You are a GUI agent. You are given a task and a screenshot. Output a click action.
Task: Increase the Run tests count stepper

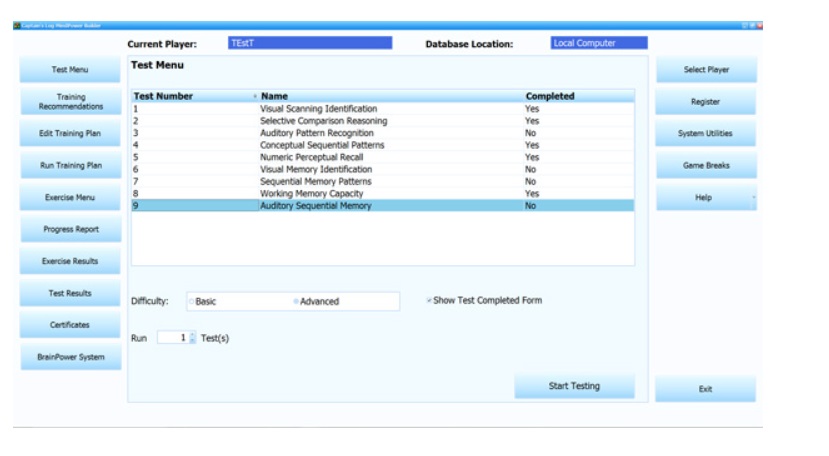click(193, 335)
